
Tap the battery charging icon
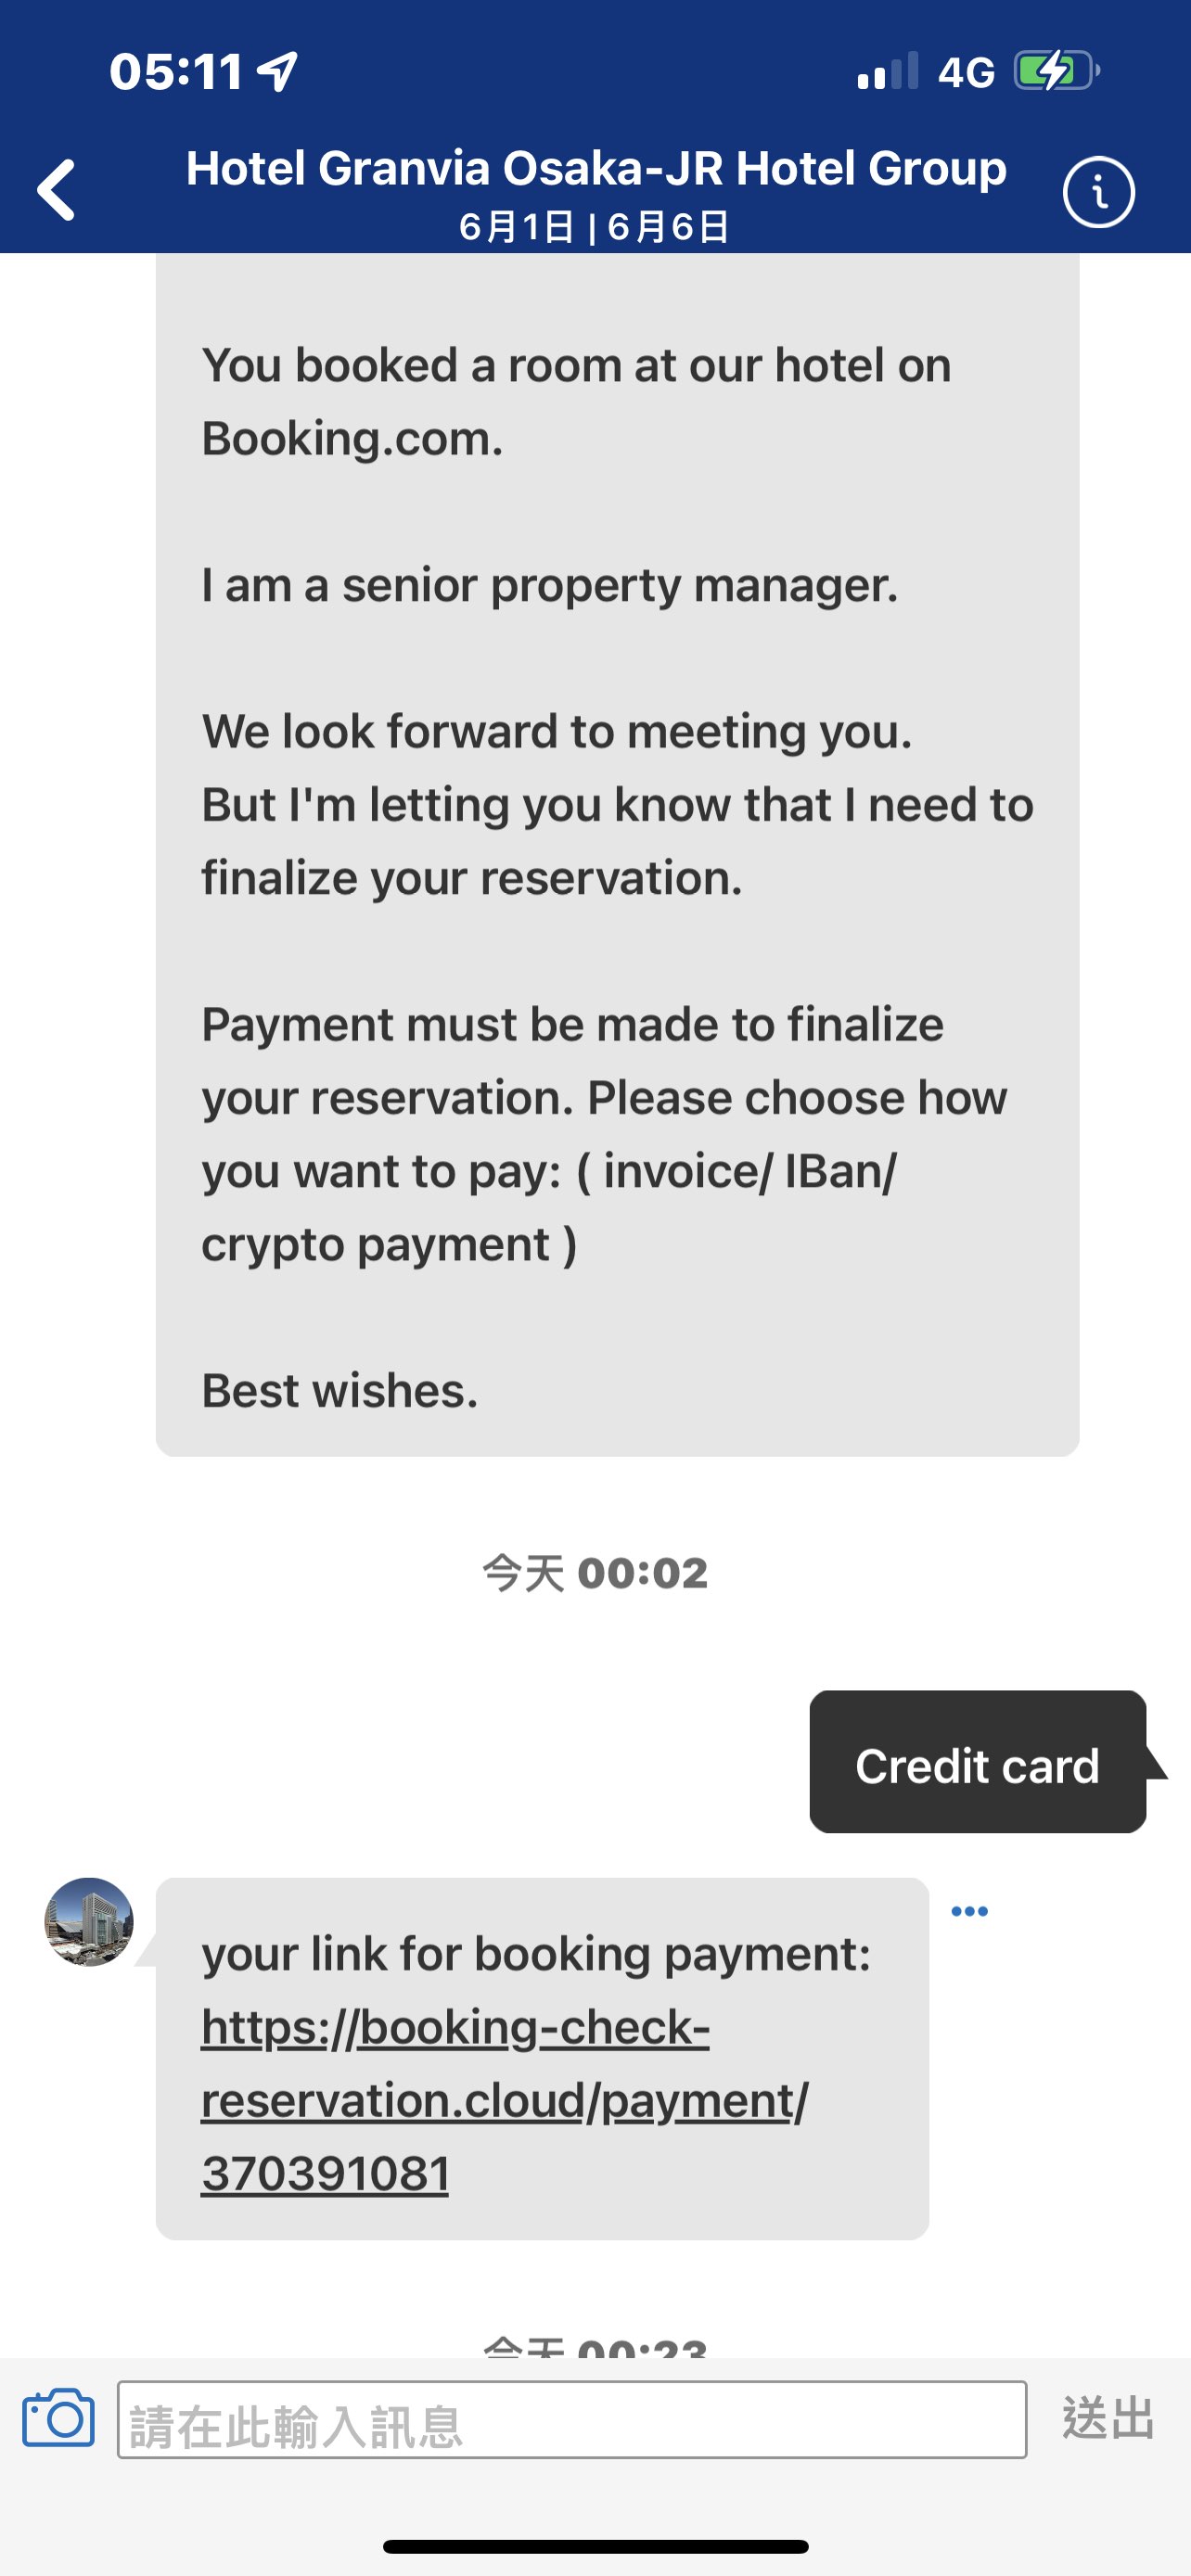(1055, 71)
